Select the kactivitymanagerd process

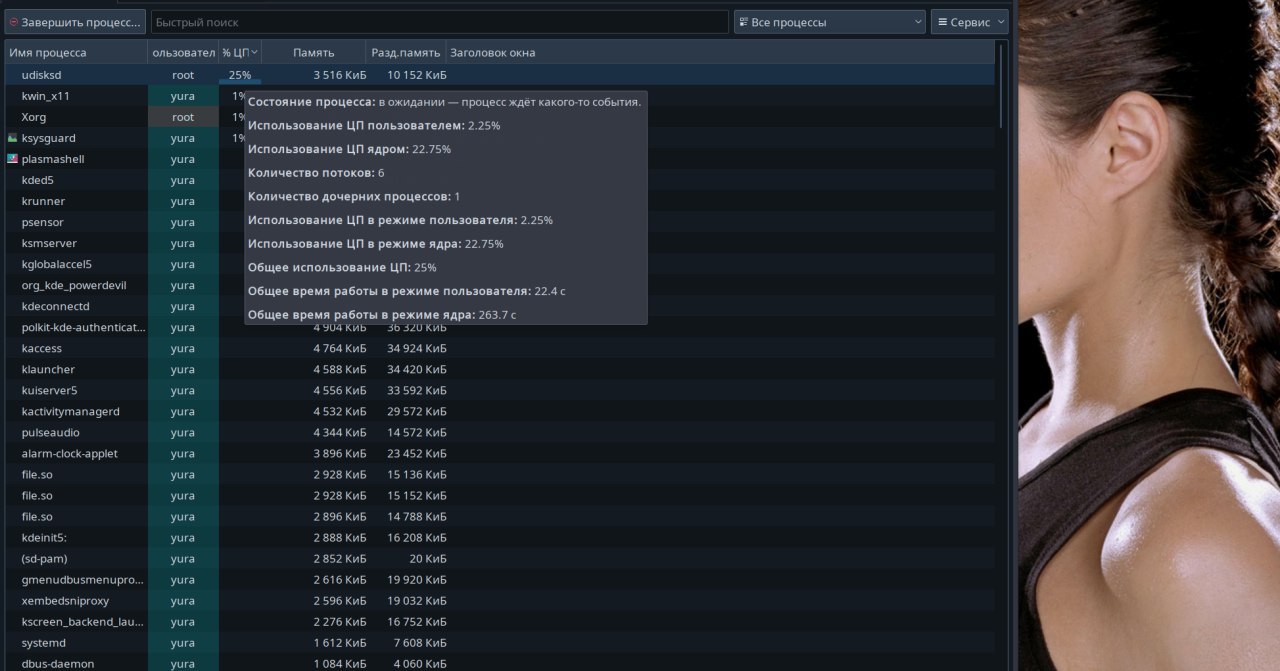(x=70, y=411)
